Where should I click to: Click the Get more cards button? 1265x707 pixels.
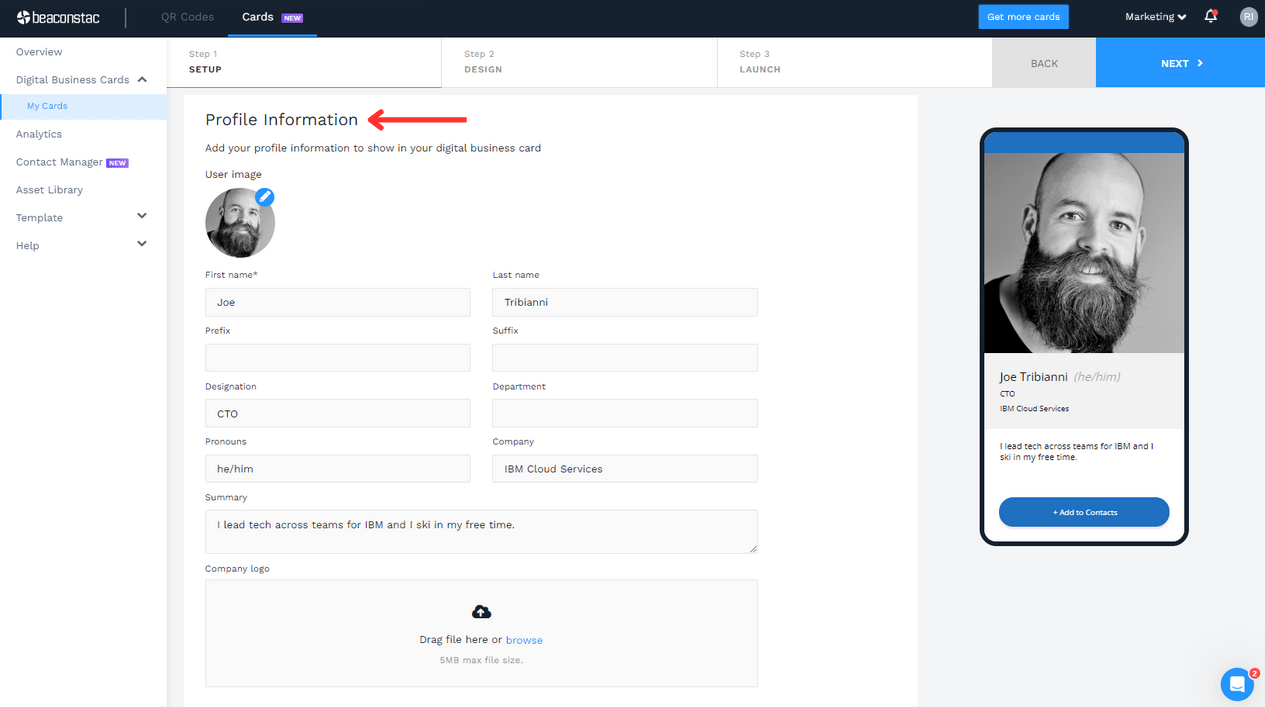pos(1023,16)
